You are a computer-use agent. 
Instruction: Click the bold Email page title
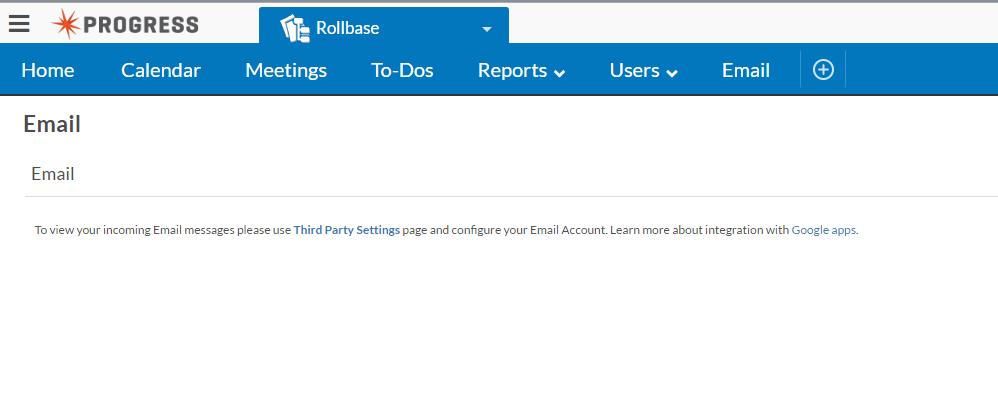click(52, 124)
